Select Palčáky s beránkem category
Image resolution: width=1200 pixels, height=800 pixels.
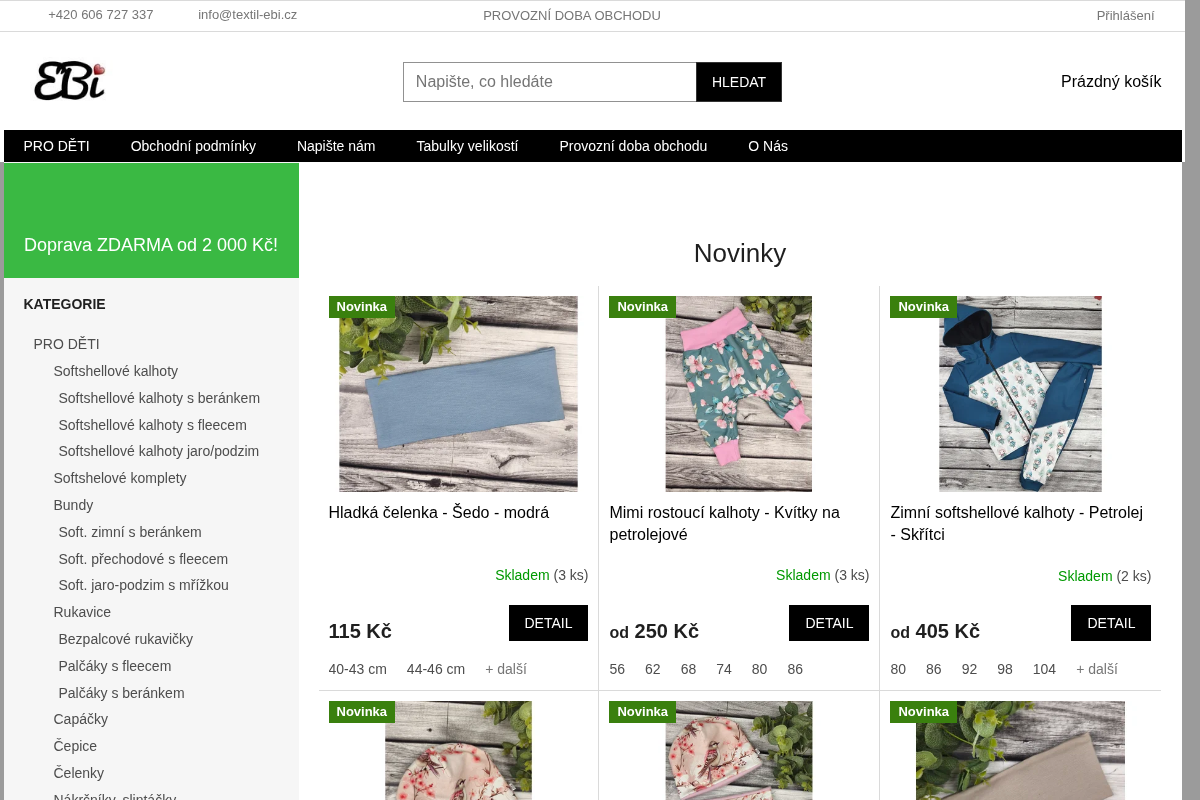click(x=121, y=693)
